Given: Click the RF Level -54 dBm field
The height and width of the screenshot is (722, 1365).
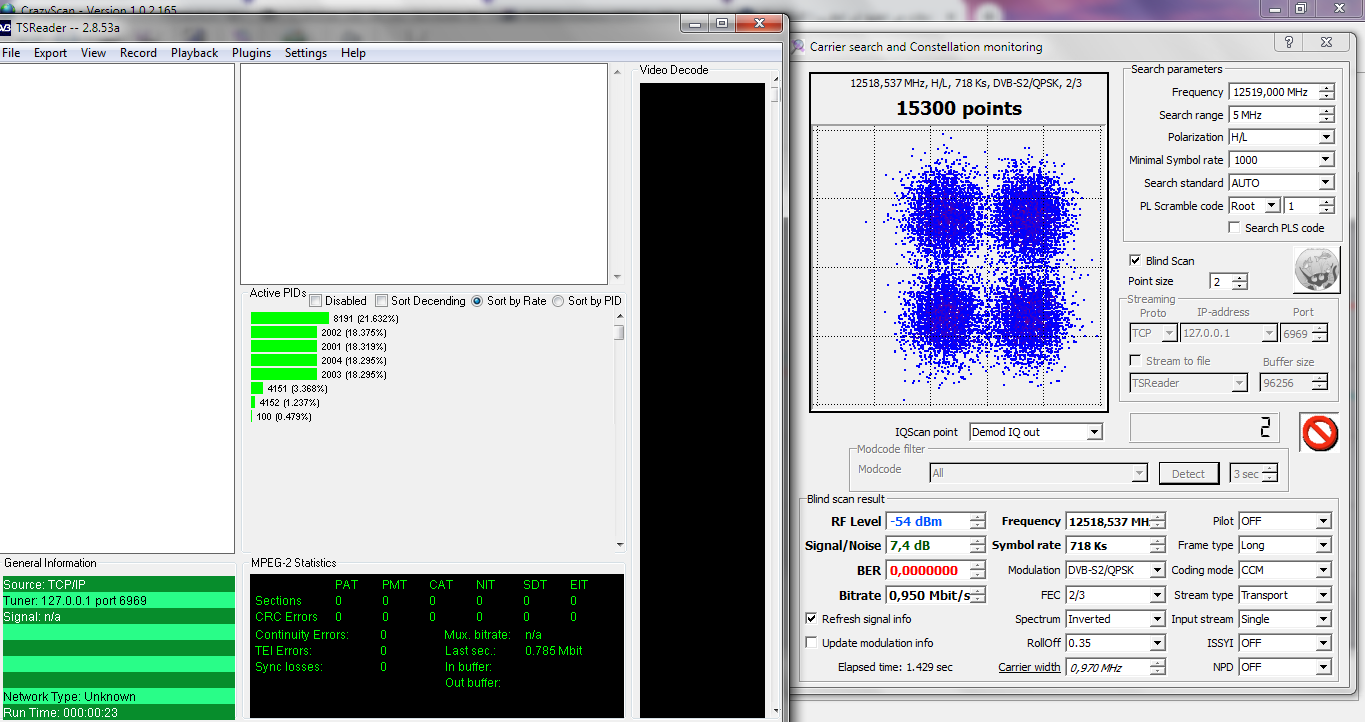Looking at the screenshot, I should coord(936,521).
